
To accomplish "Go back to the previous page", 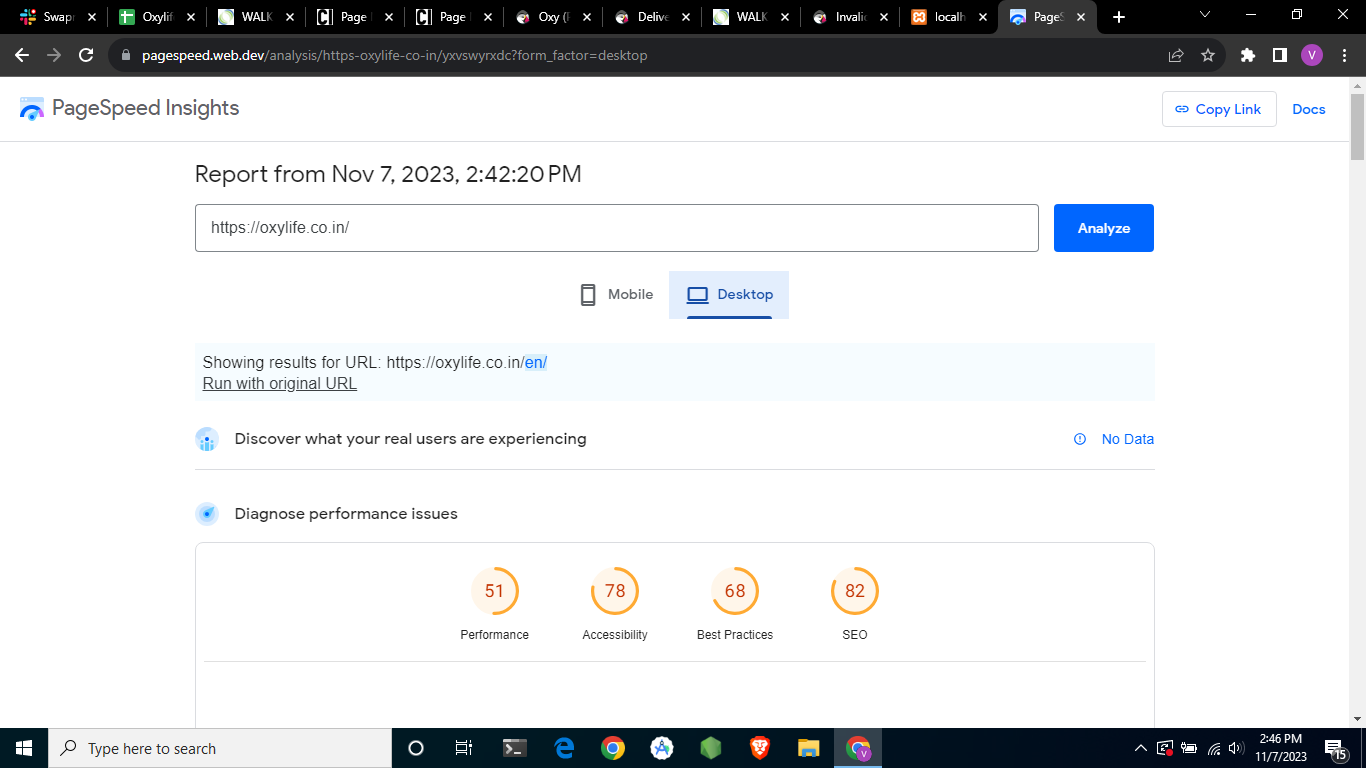I will click(x=22, y=55).
